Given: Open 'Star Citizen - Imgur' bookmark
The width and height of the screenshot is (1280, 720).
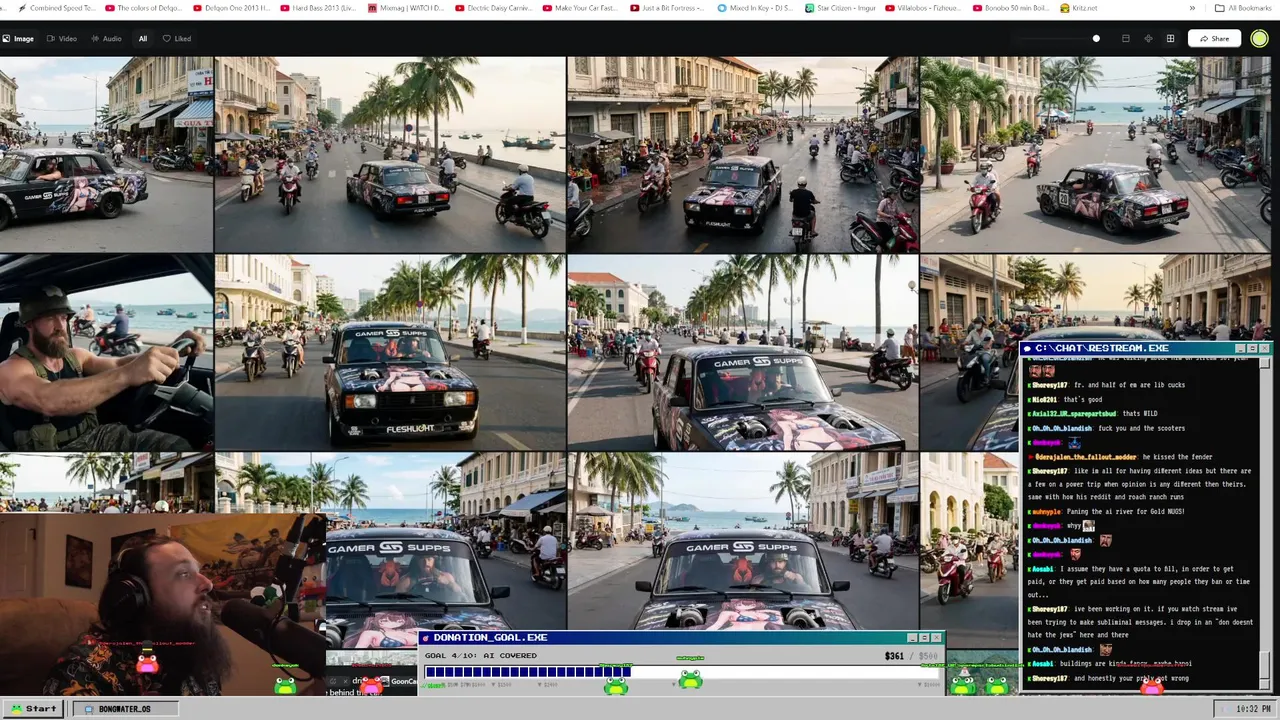Looking at the screenshot, I should point(842,8).
